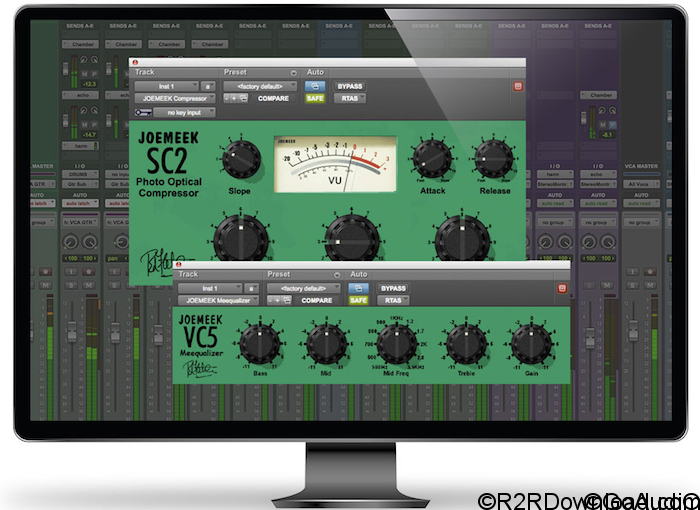Open RTAS format selector in Compressor window
The height and width of the screenshot is (510, 700).
[x=350, y=98]
